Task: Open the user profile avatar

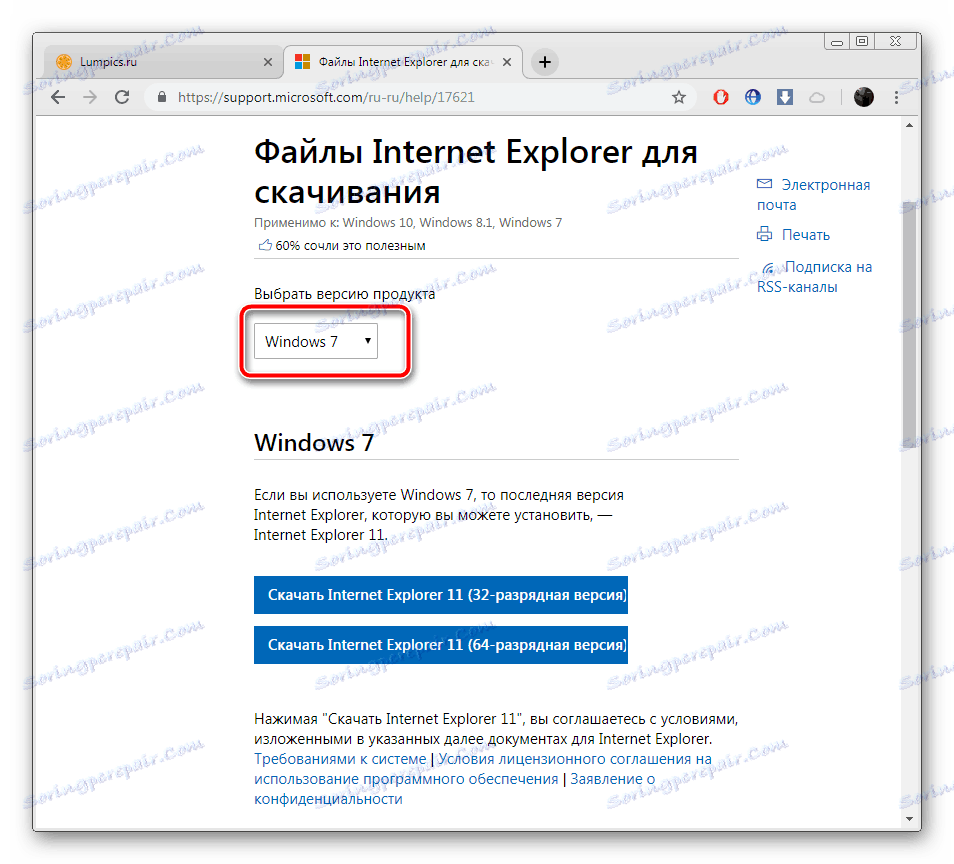Action: pyautogui.click(x=863, y=97)
